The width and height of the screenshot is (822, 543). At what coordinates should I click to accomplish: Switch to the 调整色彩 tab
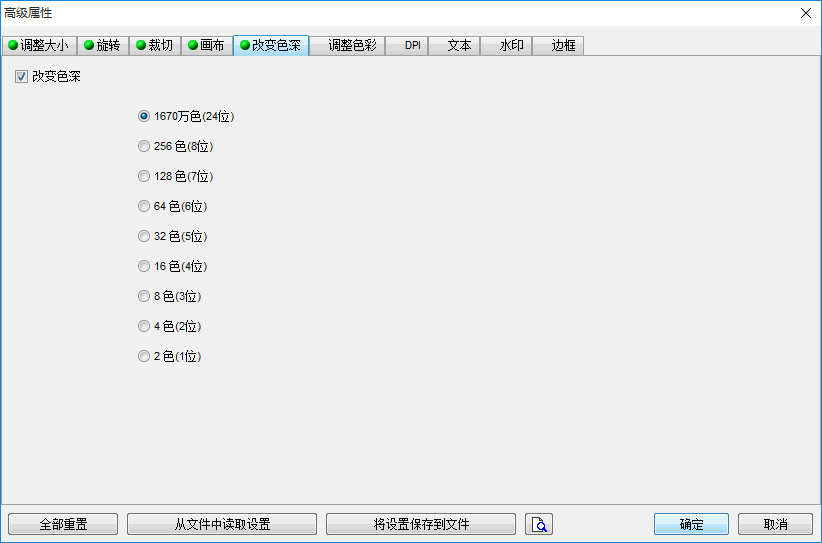[347, 46]
